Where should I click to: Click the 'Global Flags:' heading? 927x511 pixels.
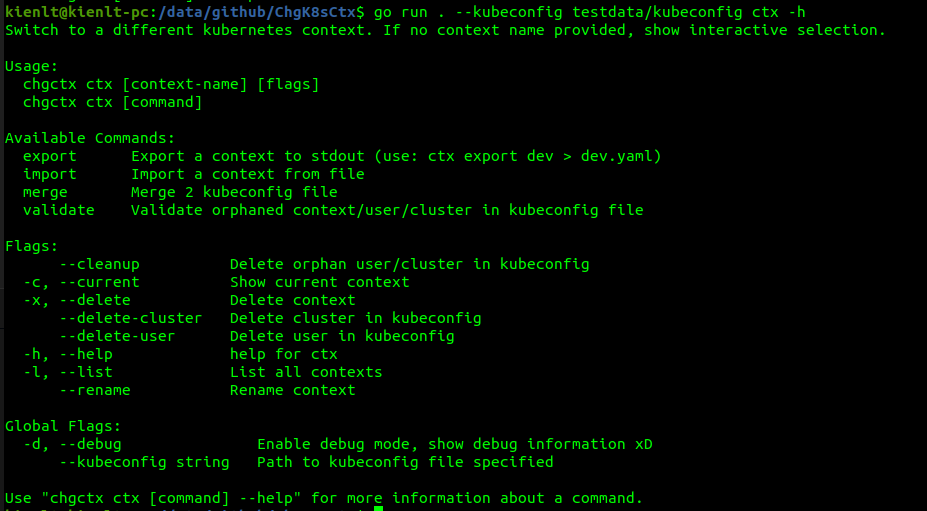coord(63,426)
